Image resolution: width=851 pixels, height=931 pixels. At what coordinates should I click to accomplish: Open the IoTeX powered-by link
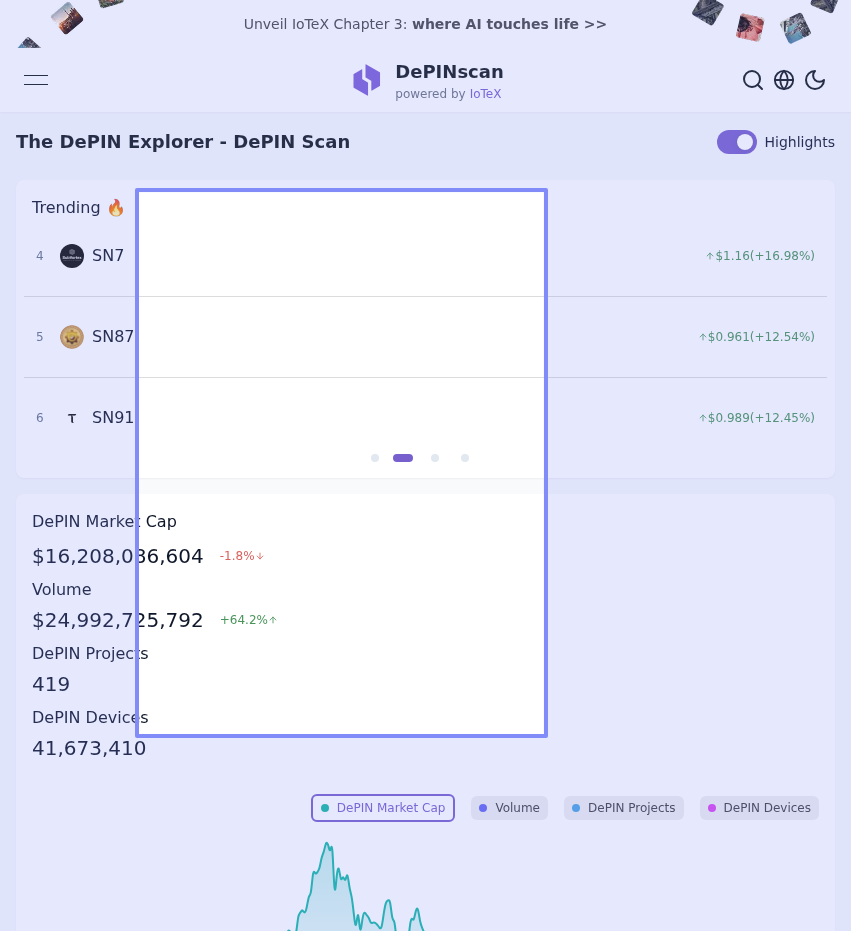pos(485,94)
